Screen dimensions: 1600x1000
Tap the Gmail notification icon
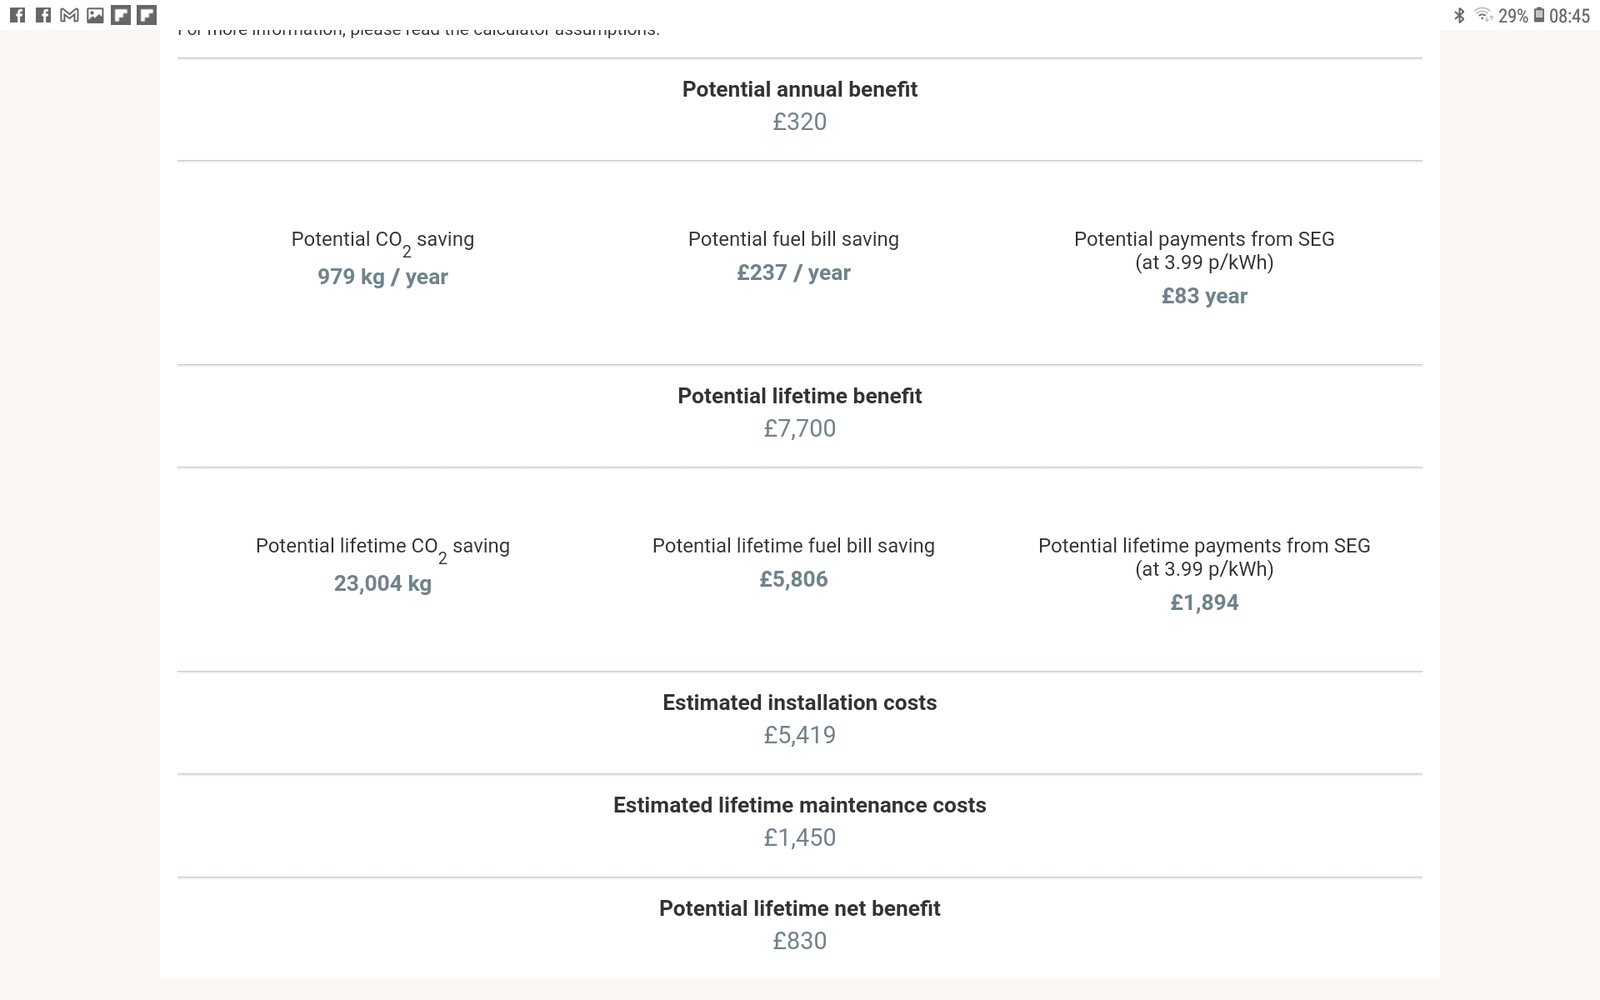click(x=69, y=15)
